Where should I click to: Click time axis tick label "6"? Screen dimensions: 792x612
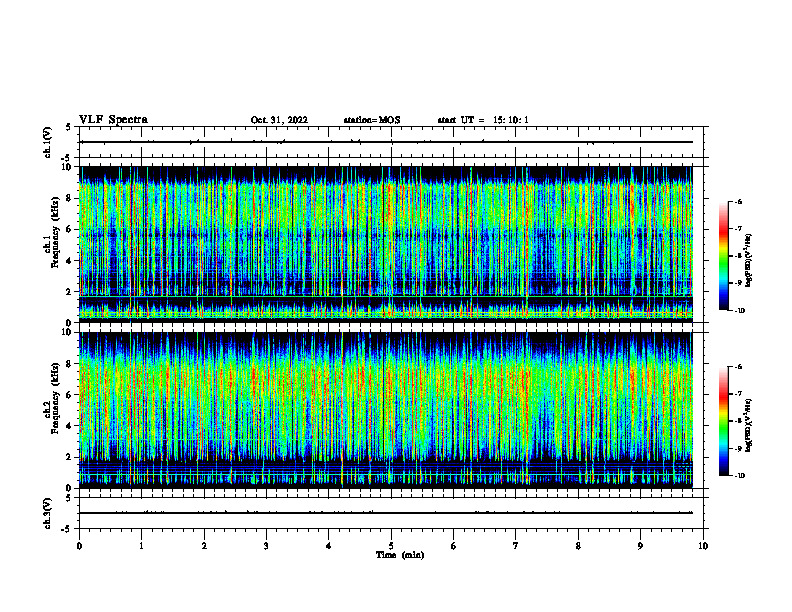tap(454, 546)
